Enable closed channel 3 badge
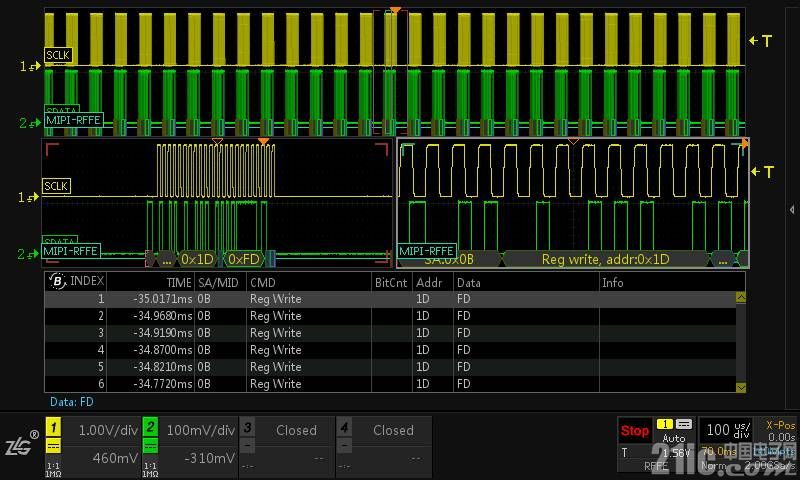The image size is (800, 480). (x=247, y=427)
